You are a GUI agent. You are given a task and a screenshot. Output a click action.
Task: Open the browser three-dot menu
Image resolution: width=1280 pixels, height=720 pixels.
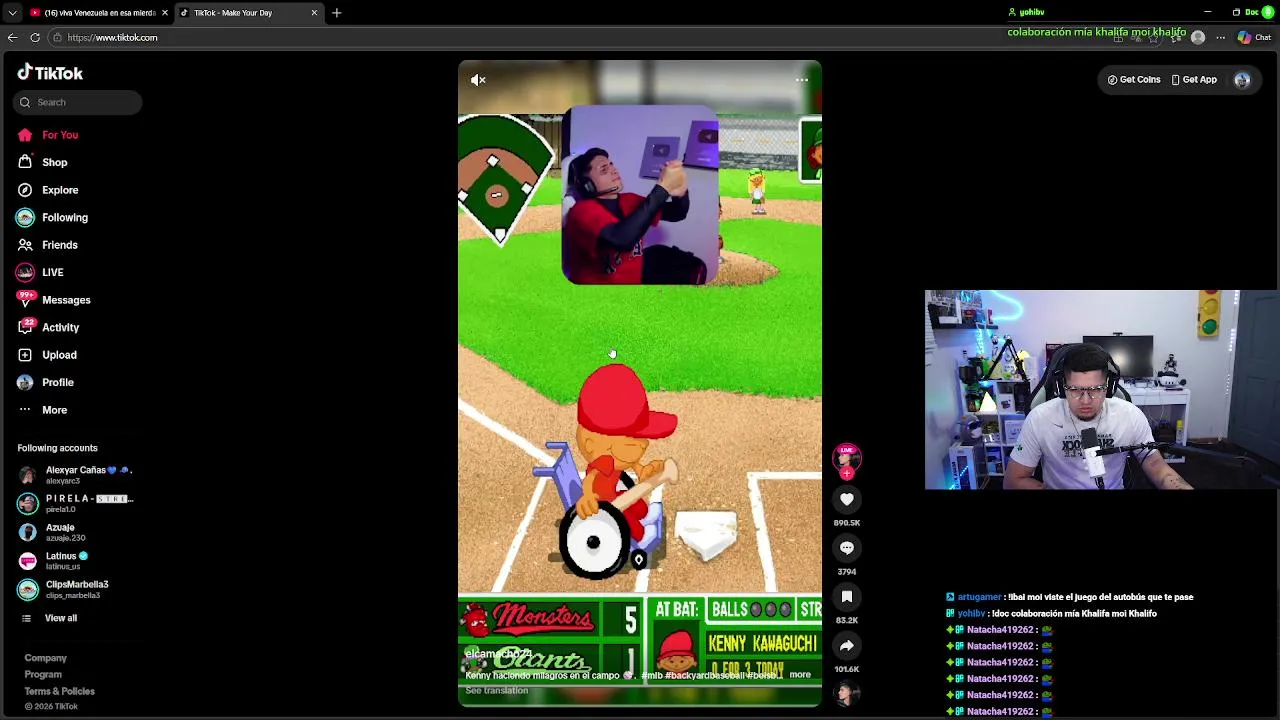[x=1220, y=38]
